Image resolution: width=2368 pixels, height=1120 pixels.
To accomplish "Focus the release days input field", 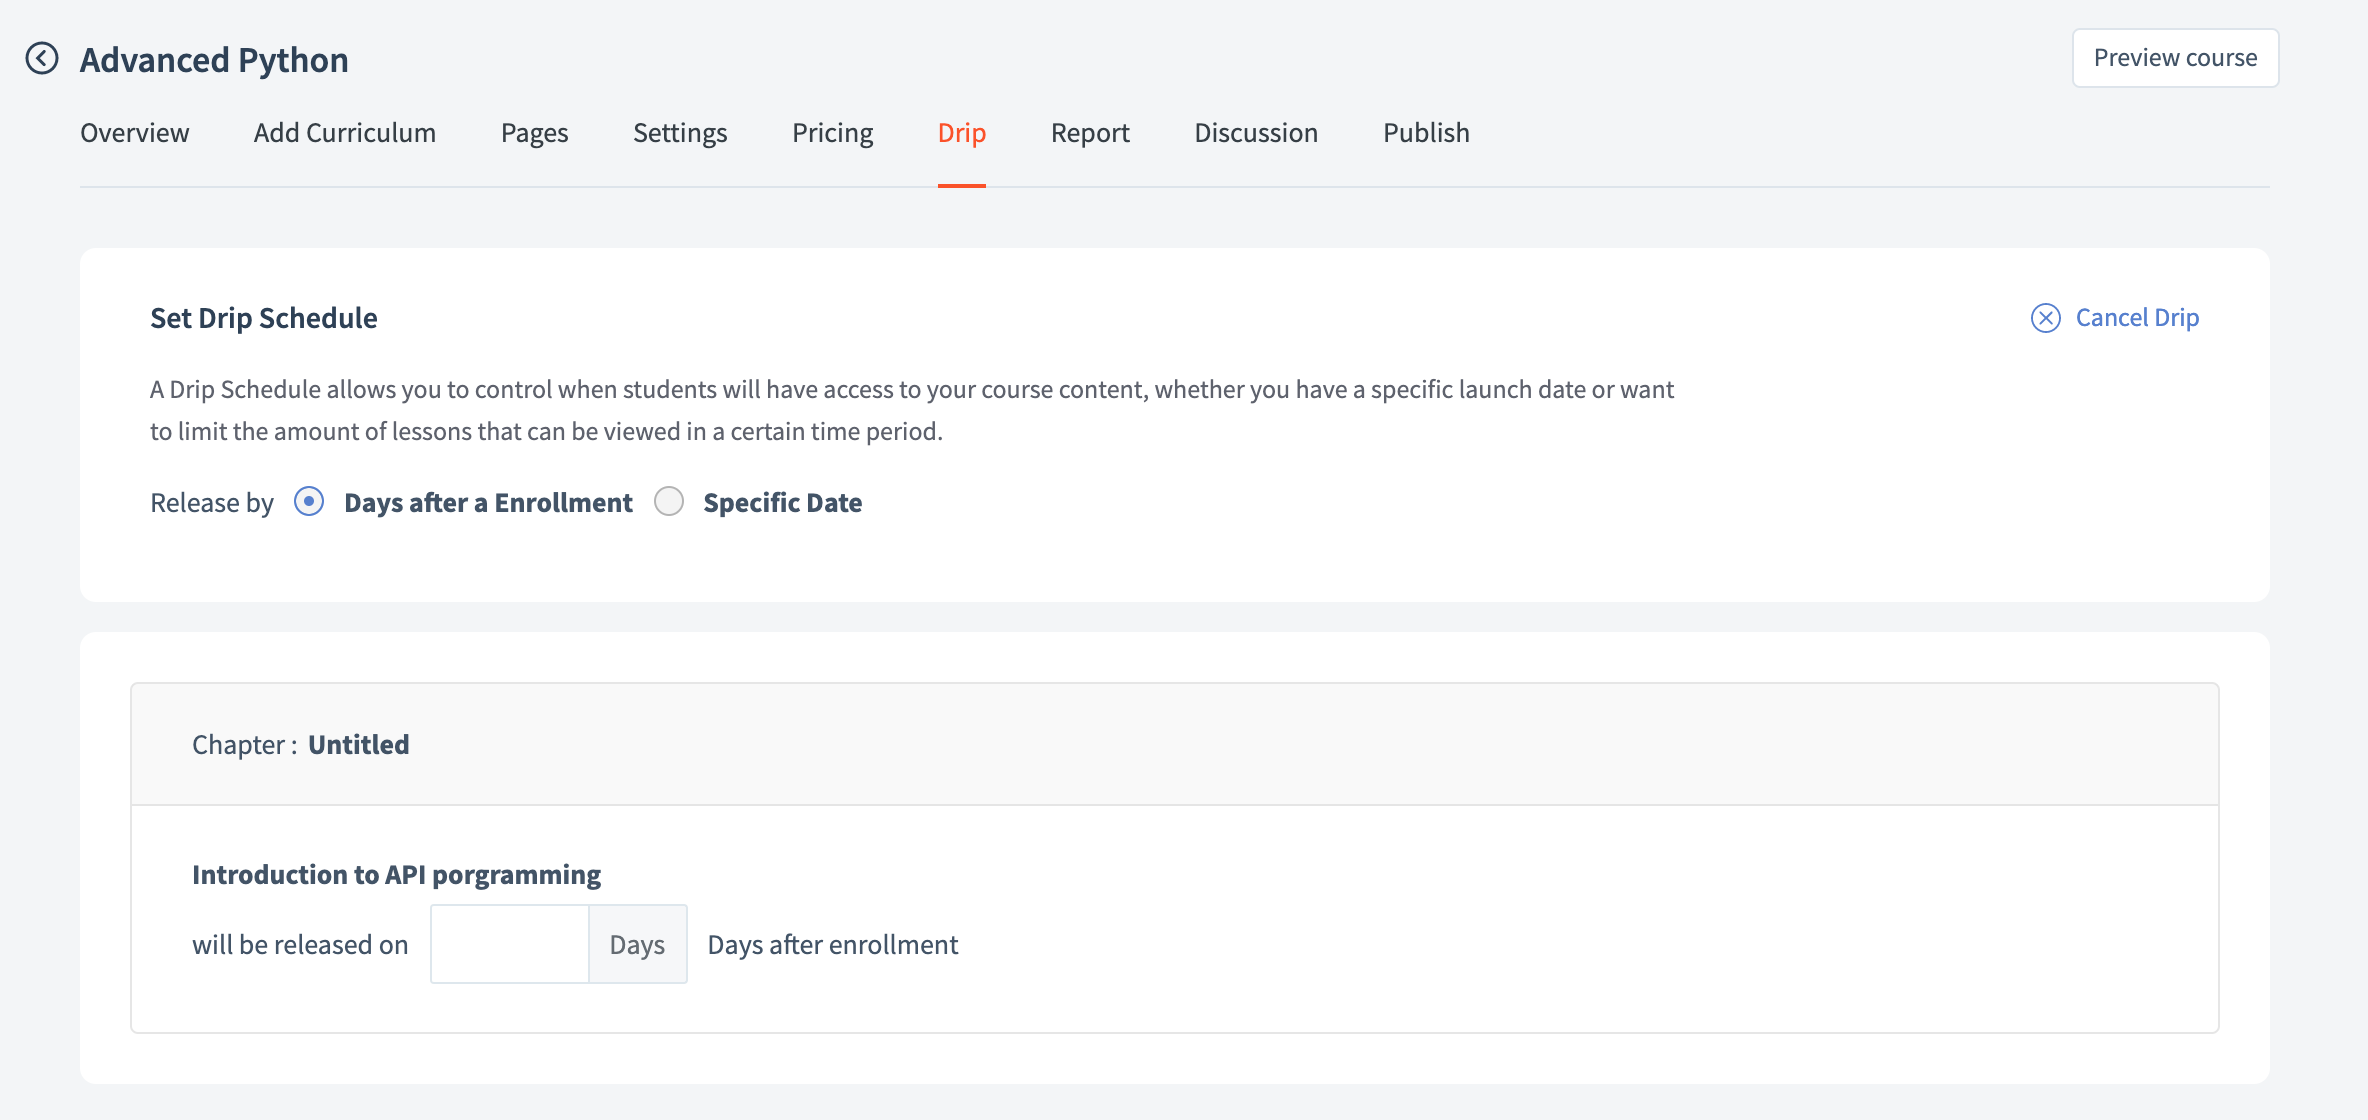I will pos(510,944).
